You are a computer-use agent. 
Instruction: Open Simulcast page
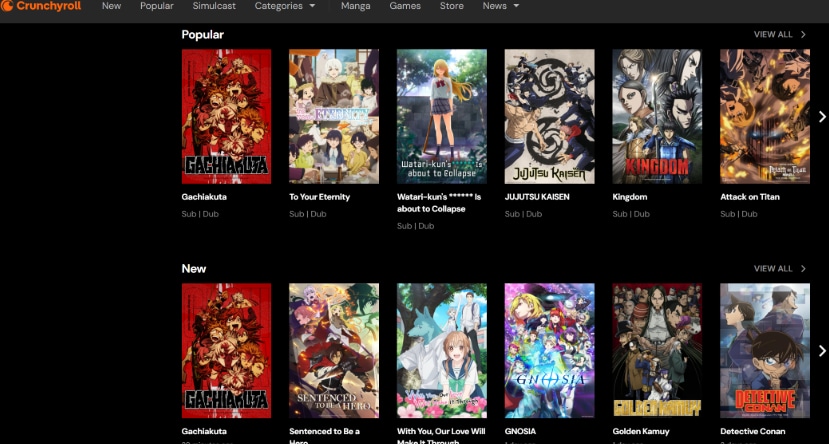point(214,6)
